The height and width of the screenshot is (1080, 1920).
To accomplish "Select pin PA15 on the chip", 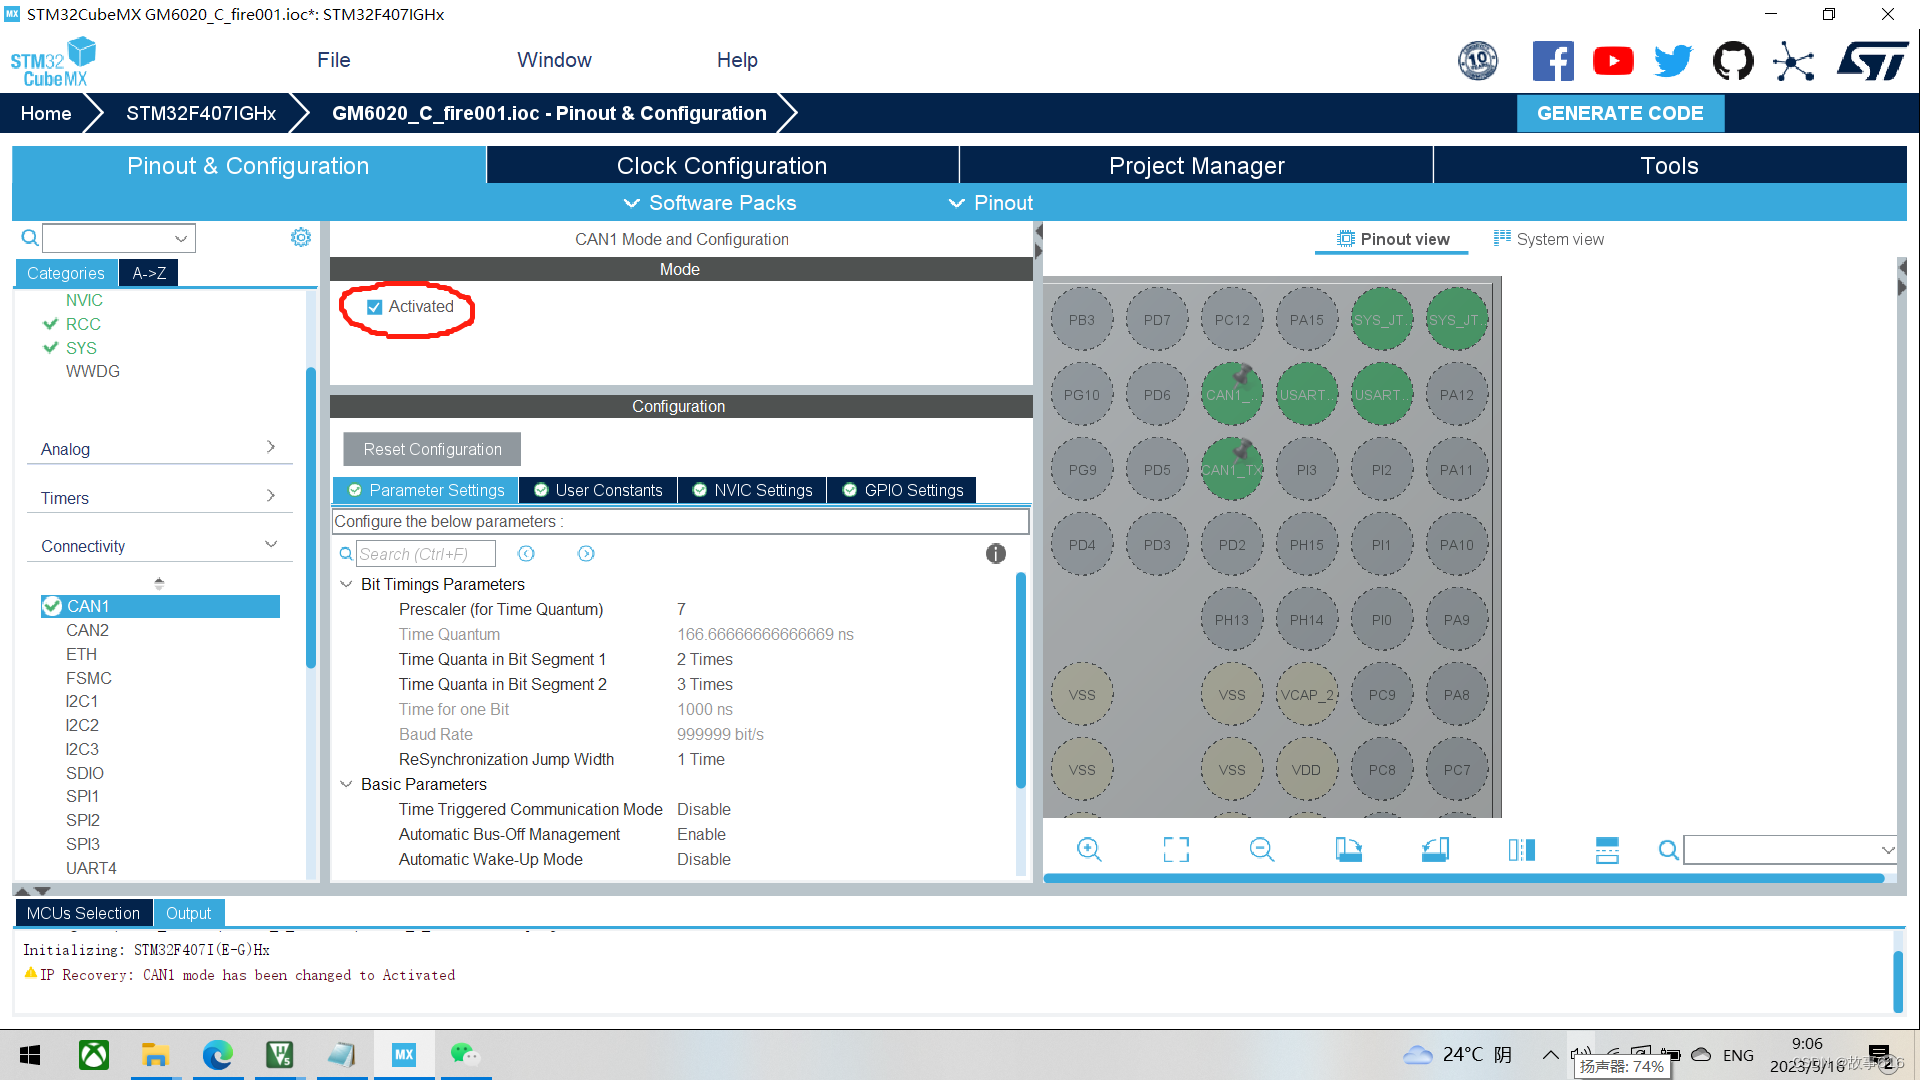I will click(1306, 320).
